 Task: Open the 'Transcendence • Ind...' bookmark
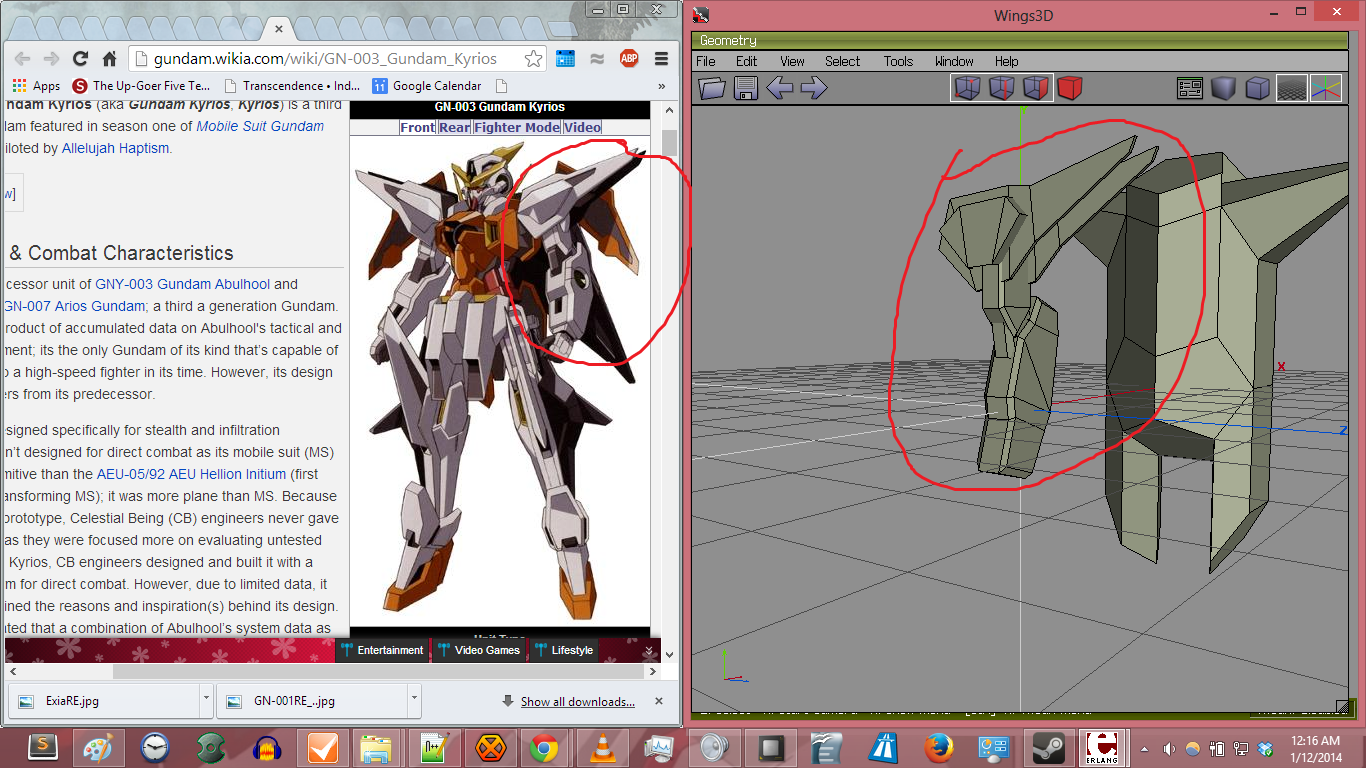click(293, 86)
